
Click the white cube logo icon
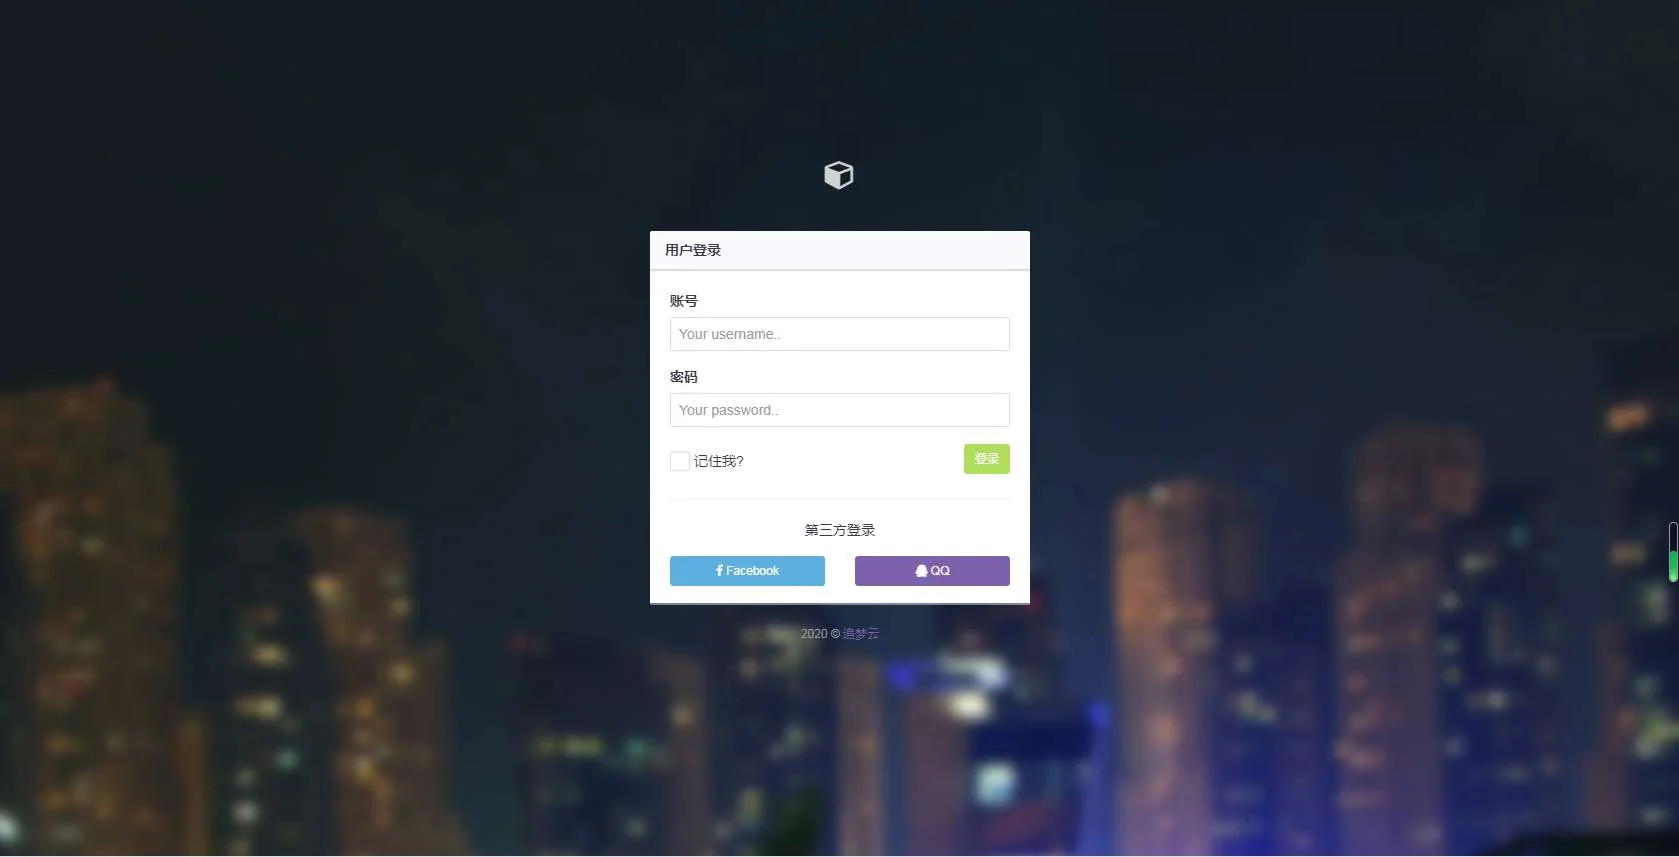click(839, 175)
